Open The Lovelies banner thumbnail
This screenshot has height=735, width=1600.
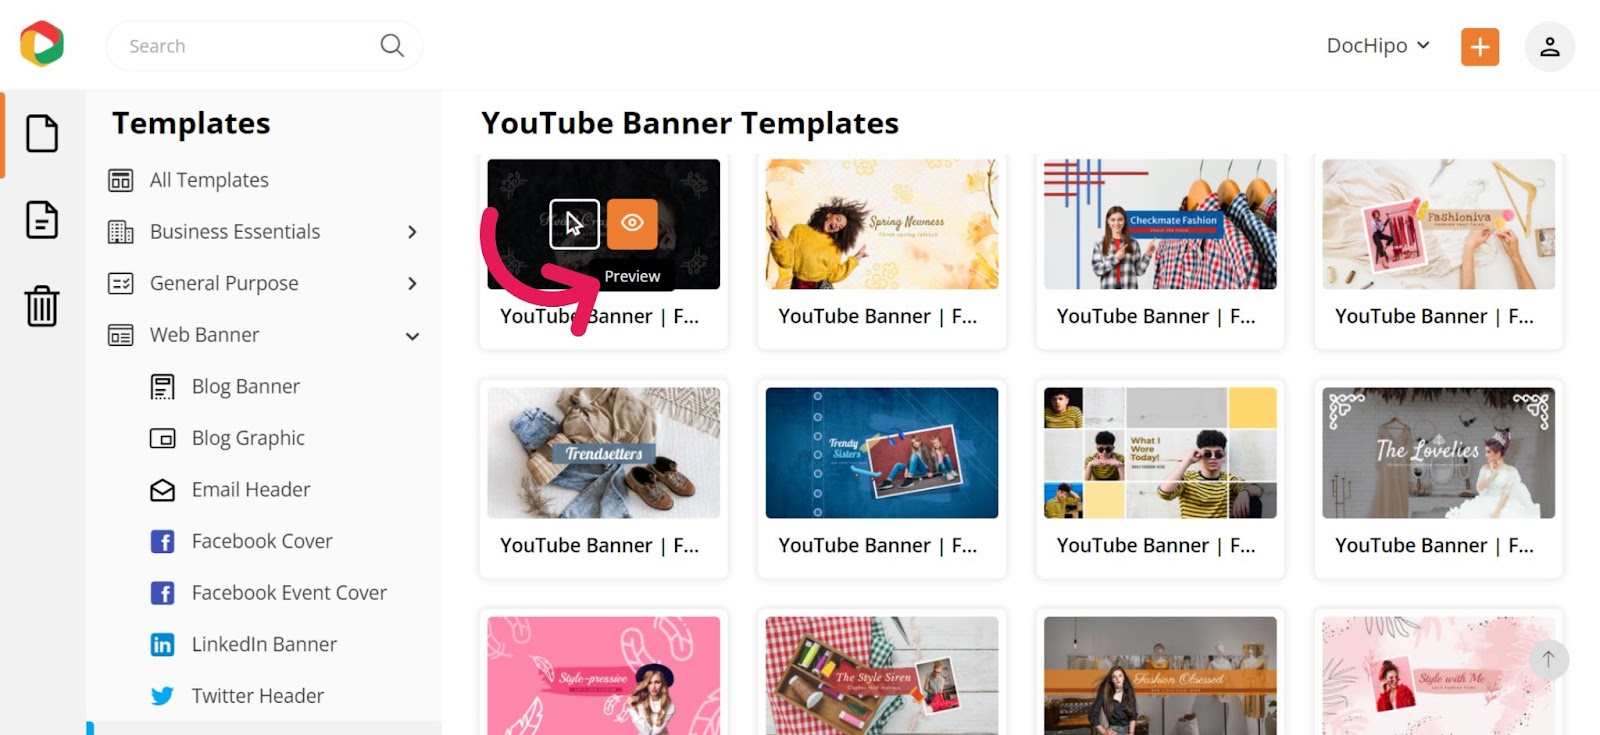tap(1438, 453)
